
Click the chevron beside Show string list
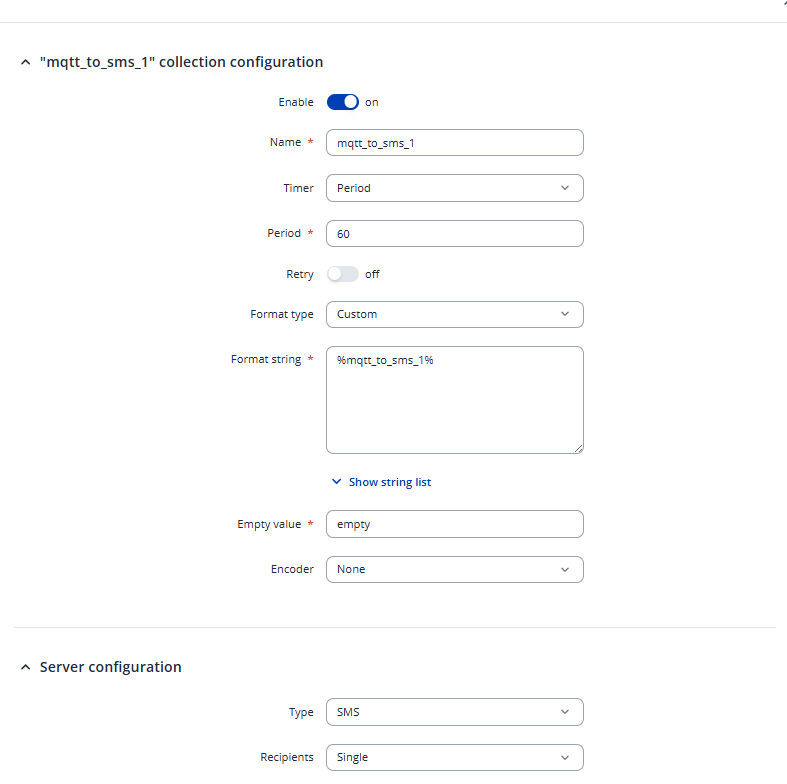pos(337,482)
